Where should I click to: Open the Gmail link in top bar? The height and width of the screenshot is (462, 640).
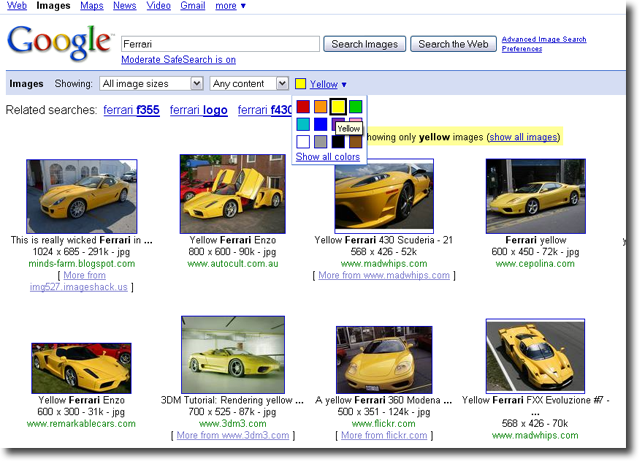point(193,6)
